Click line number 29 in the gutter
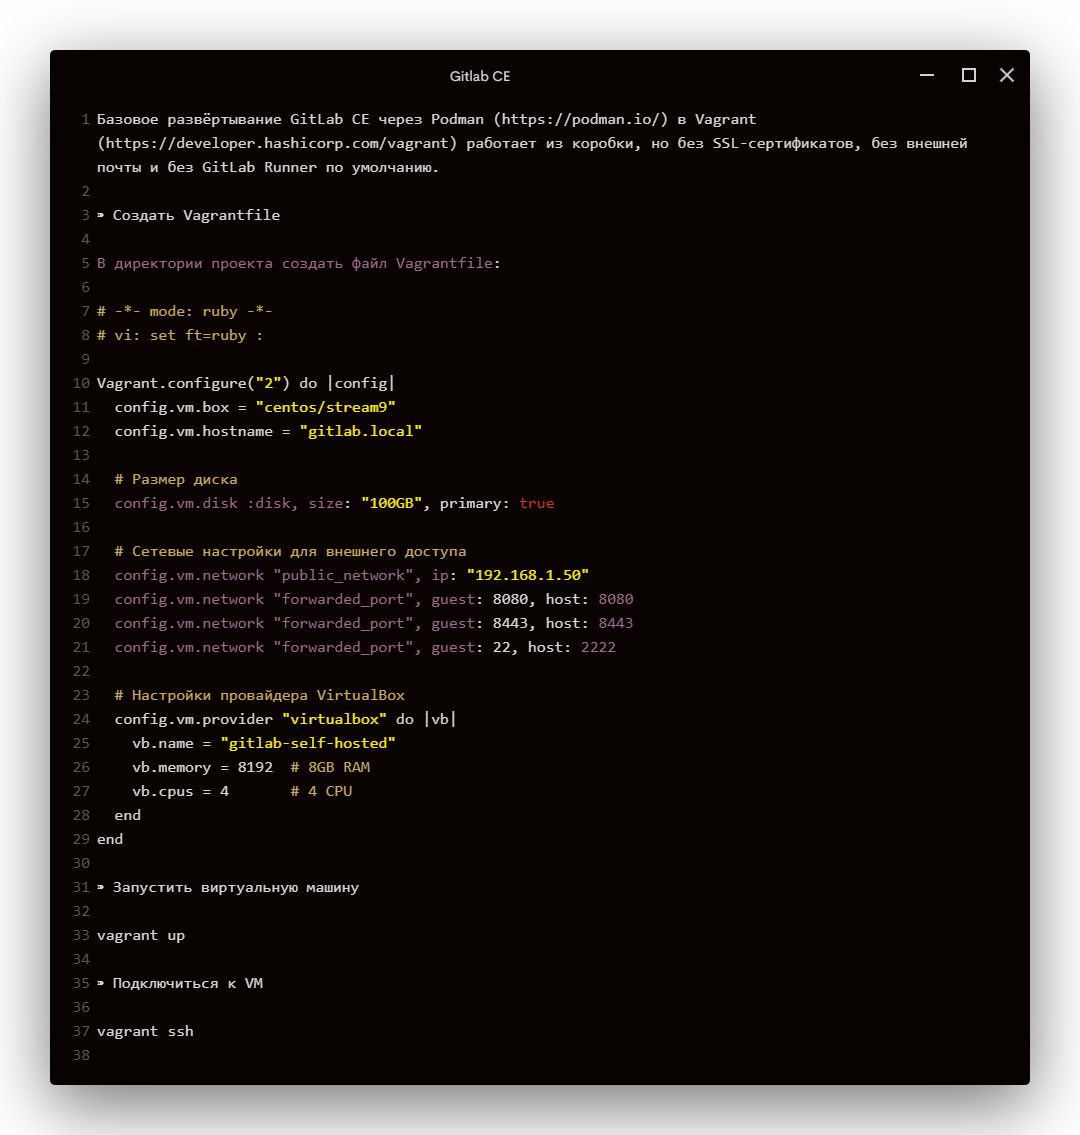The width and height of the screenshot is (1080, 1135). 81,839
